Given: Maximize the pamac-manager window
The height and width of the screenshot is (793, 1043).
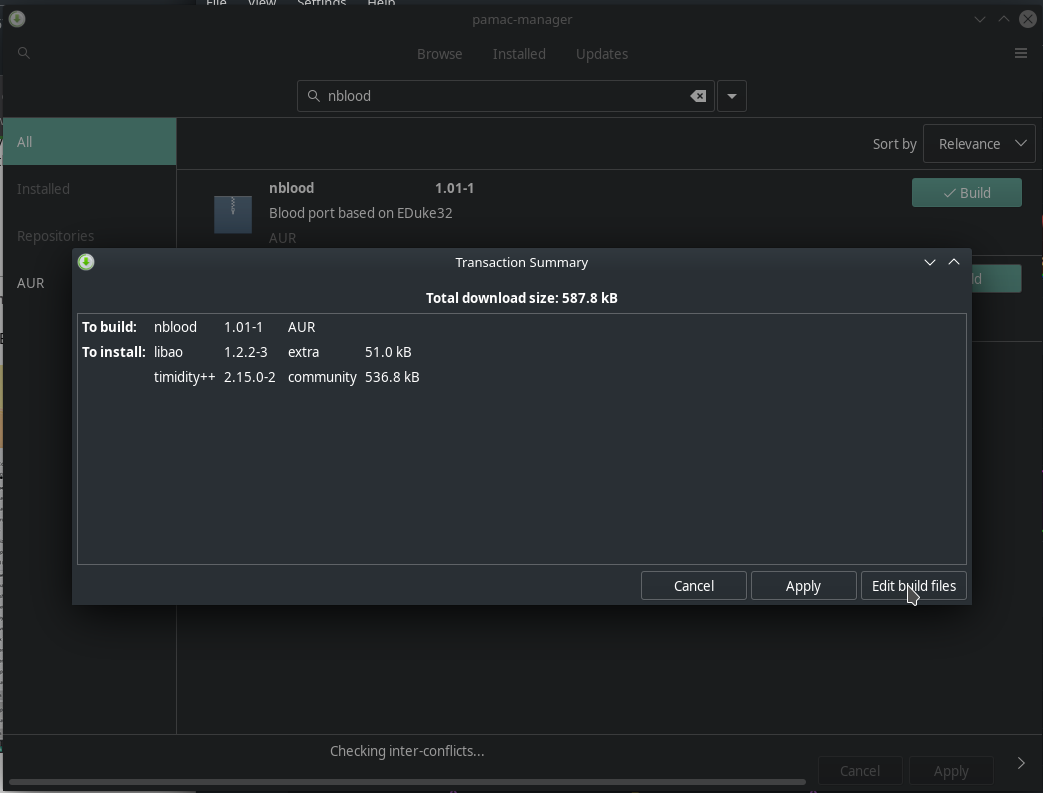Looking at the screenshot, I should click(x=1004, y=19).
